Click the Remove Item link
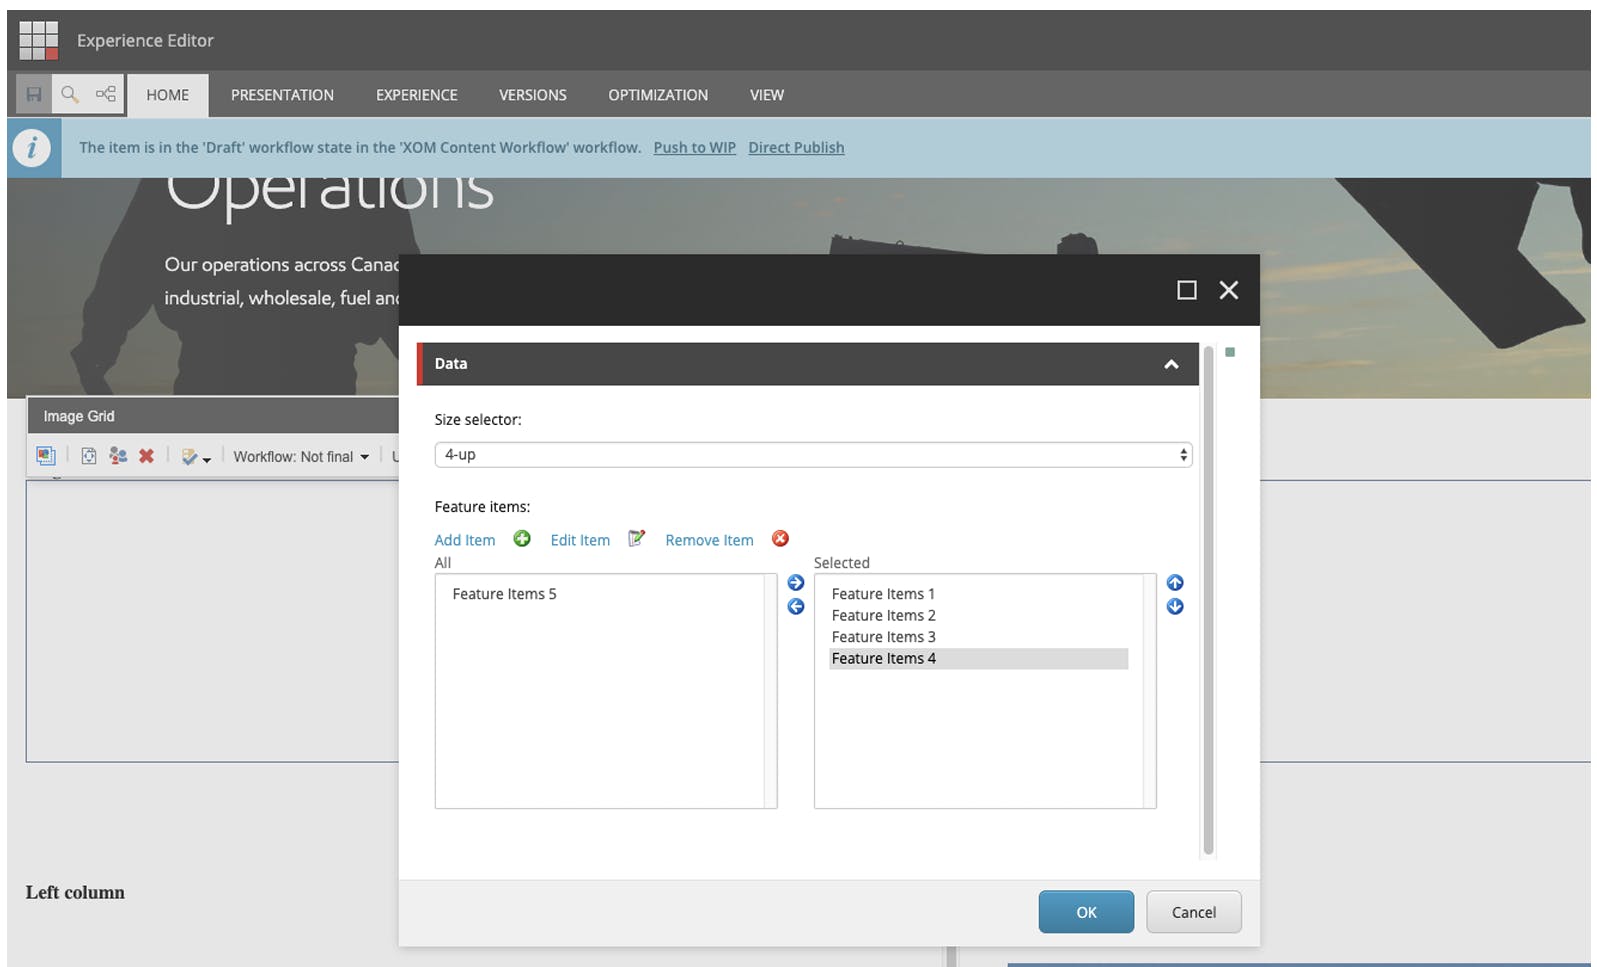Image resolution: width=1597 pixels, height=967 pixels. tap(710, 540)
